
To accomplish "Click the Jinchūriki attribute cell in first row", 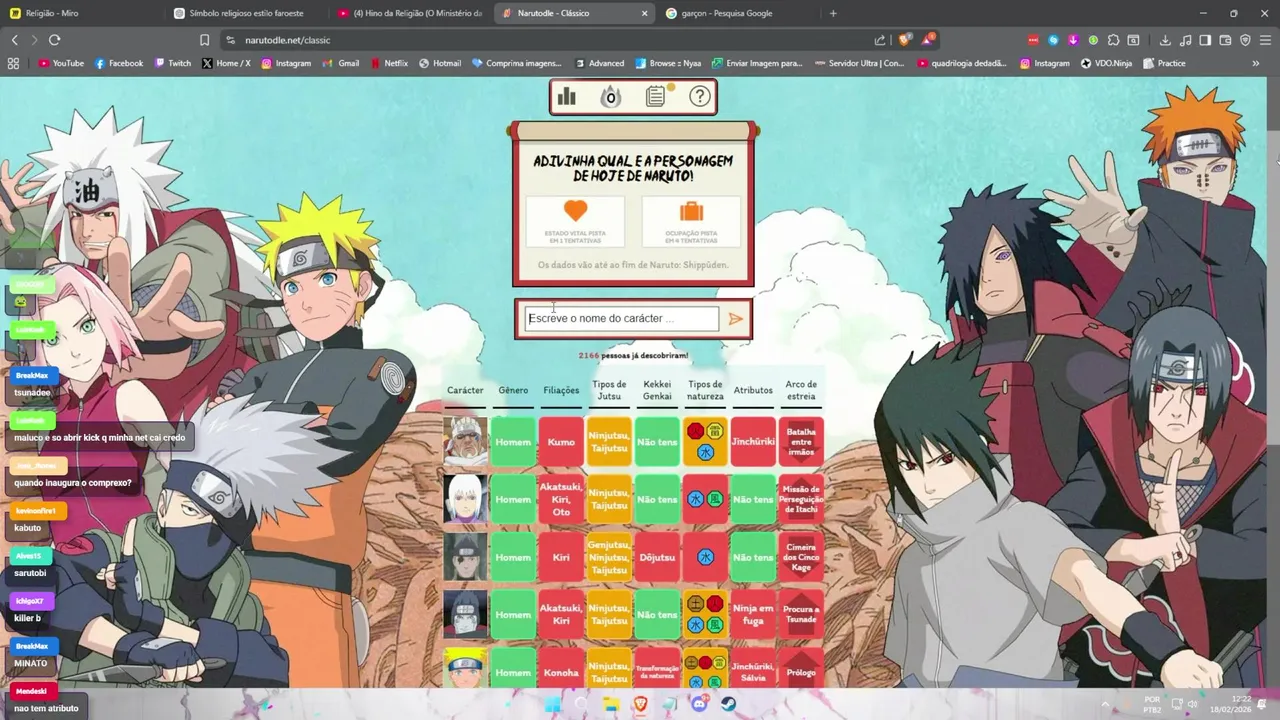I will [x=753, y=442].
